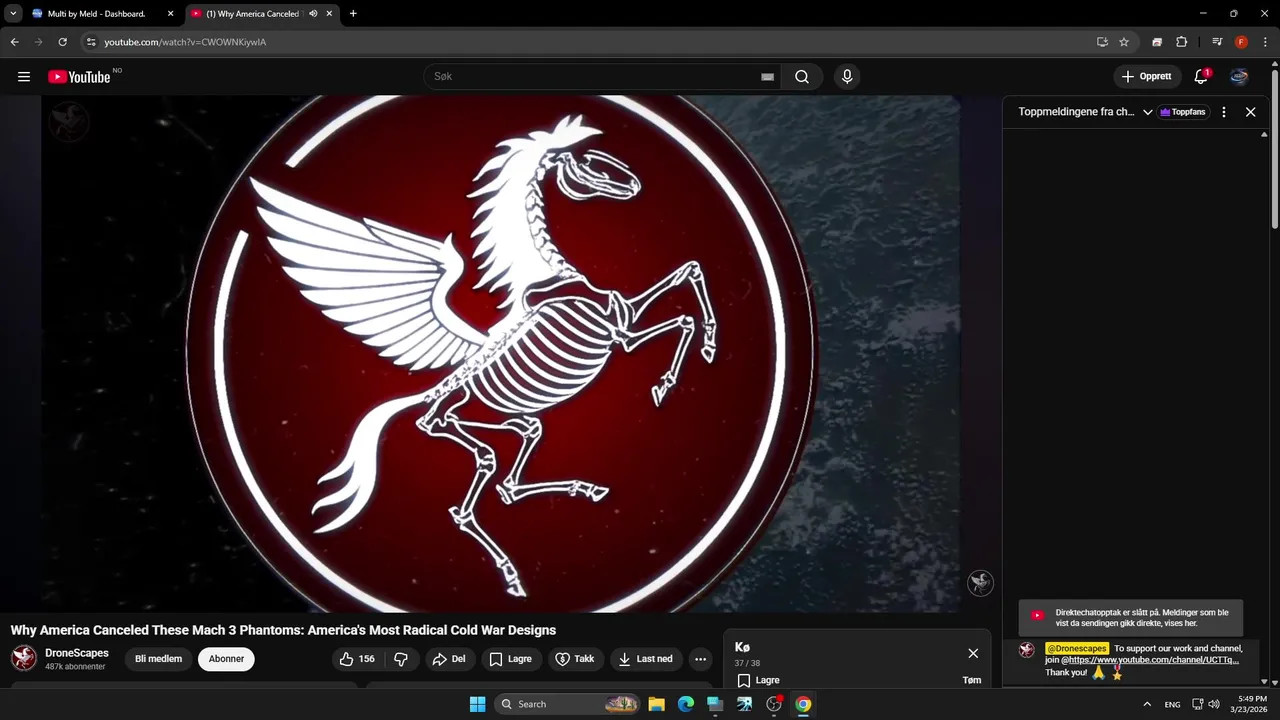Go back in browser history
This screenshot has width=1280, height=720.
pyautogui.click(x=14, y=42)
